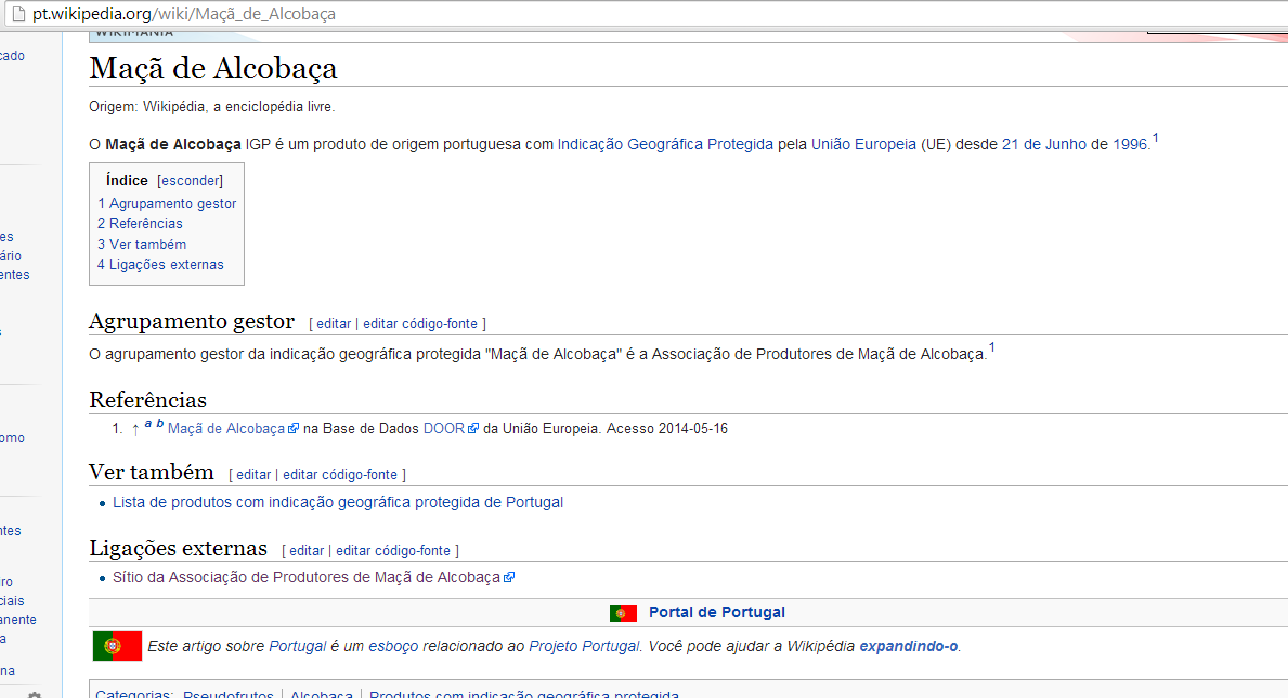1288x698 pixels.
Task: Open Lista de produtos com indicação geográfica protegida link
Action: tap(338, 502)
